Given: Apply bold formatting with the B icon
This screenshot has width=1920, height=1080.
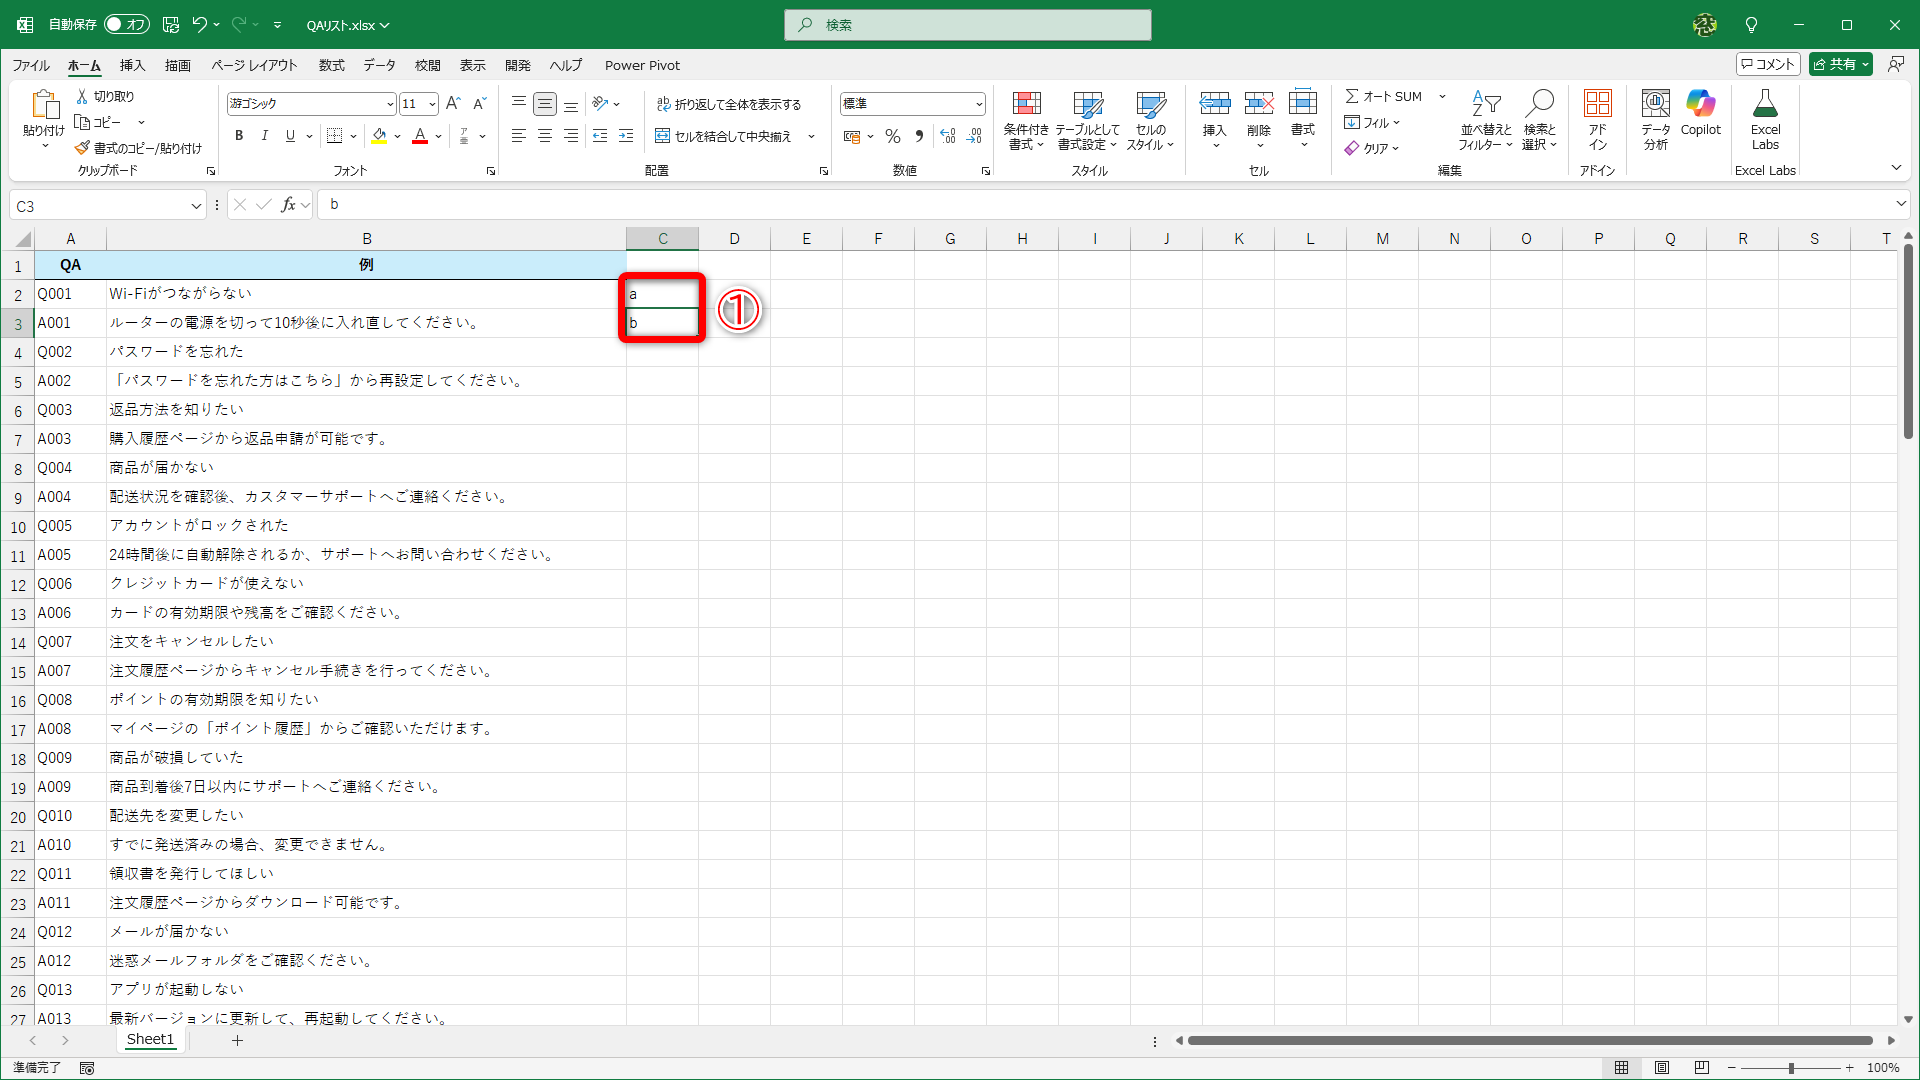Looking at the screenshot, I should point(239,136).
